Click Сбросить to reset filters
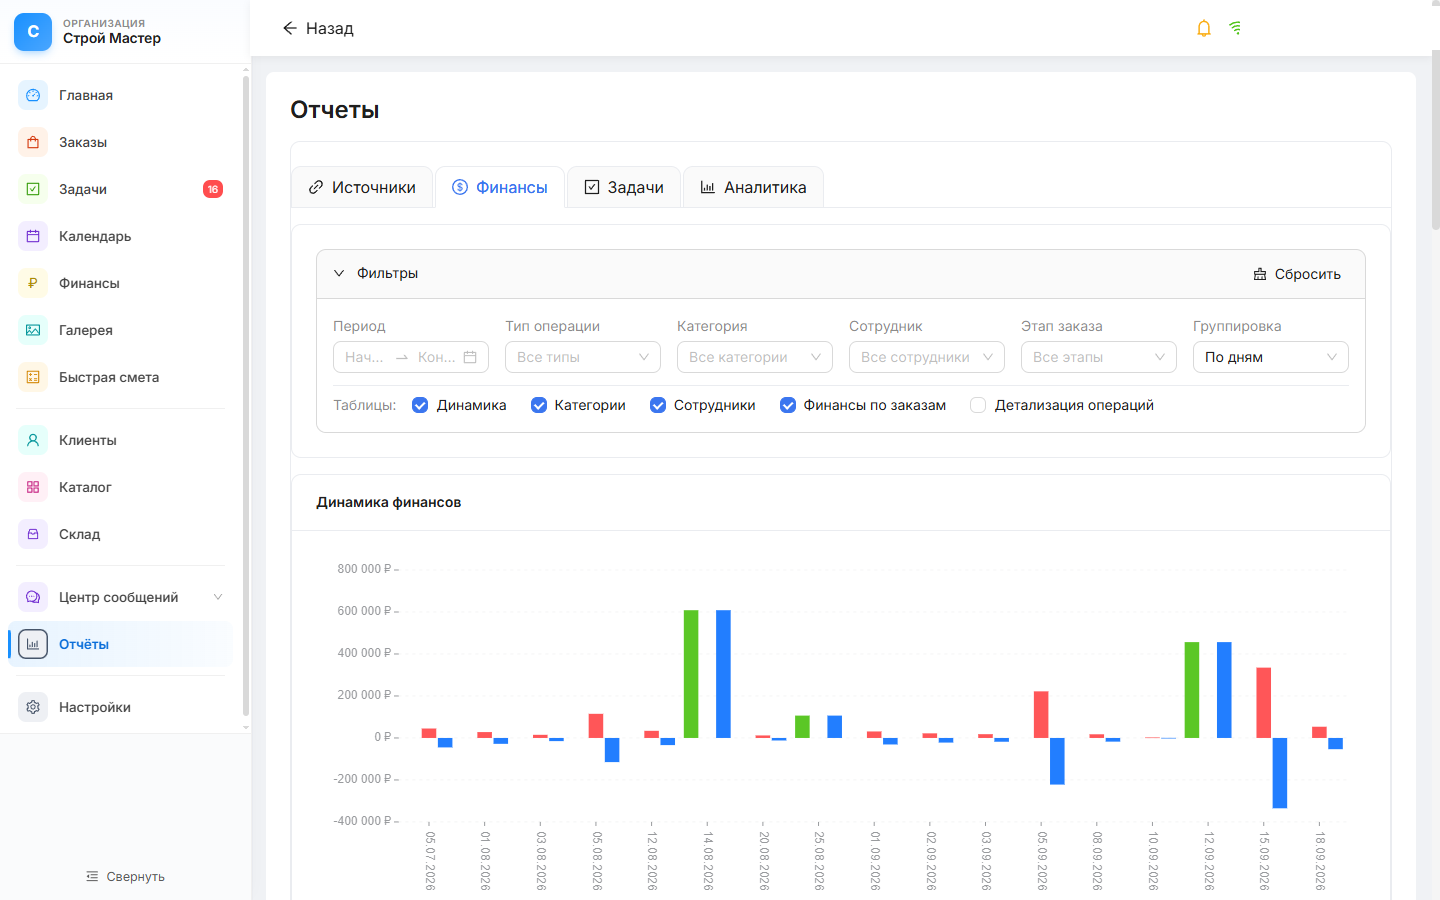This screenshot has height=900, width=1440. pos(1297,274)
